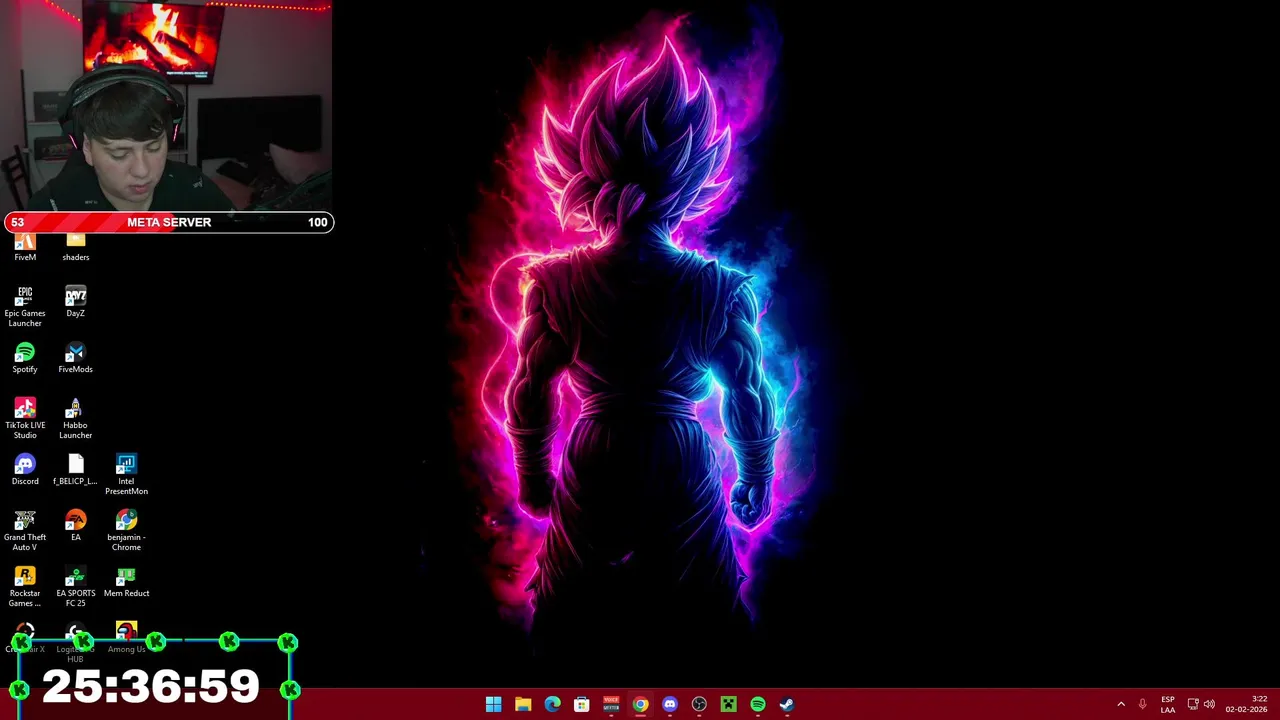Select Grand Theft Auto V desktop shortcut
The height and width of the screenshot is (720, 1280).
coord(25,531)
